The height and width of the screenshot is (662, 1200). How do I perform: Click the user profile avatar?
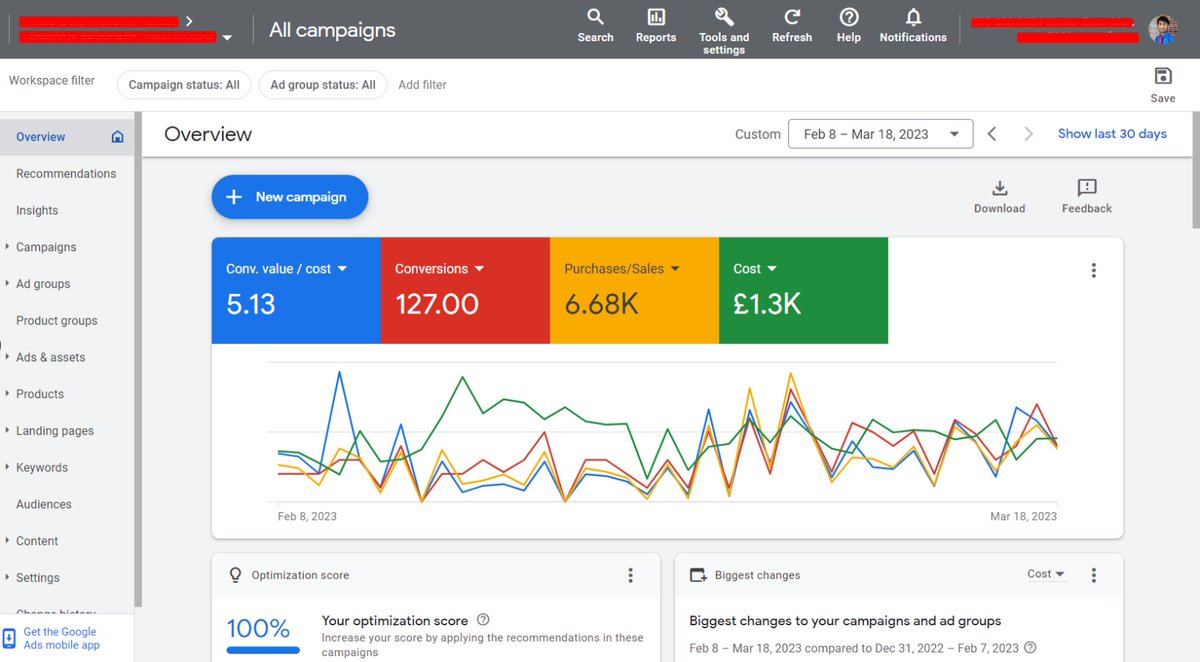coord(1163,29)
